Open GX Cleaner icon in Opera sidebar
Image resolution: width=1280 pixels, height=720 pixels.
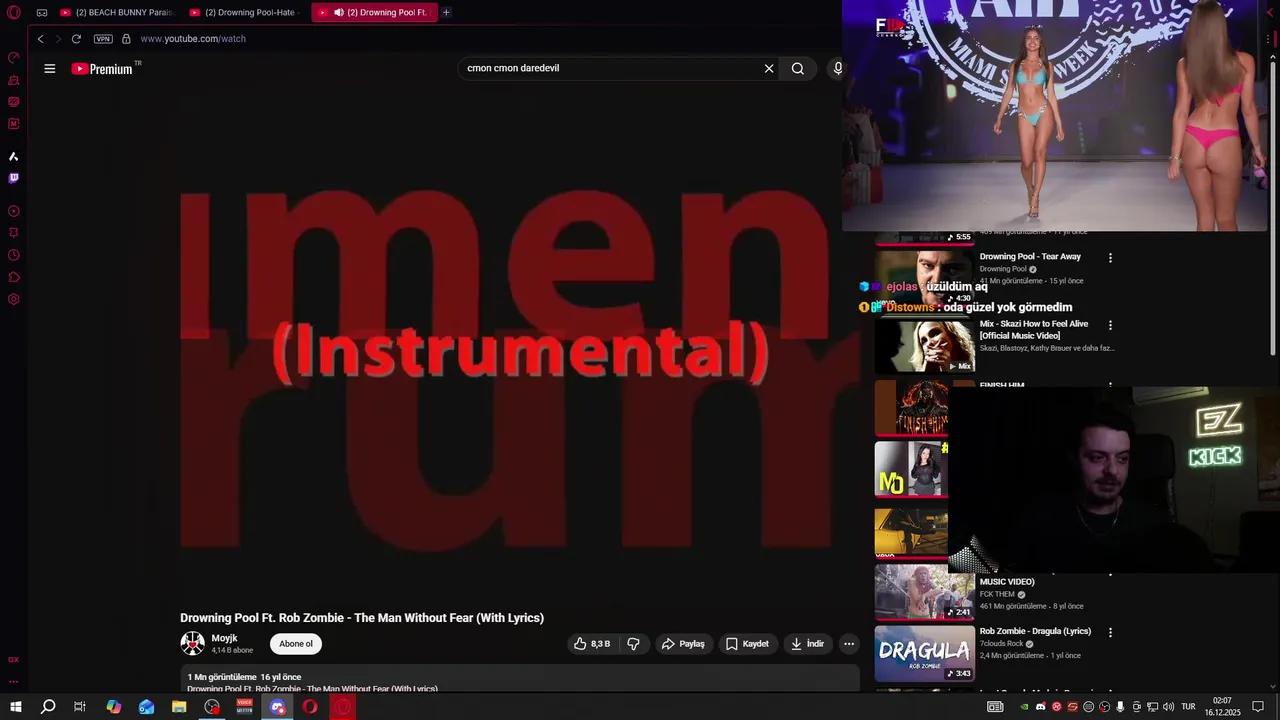(x=14, y=80)
